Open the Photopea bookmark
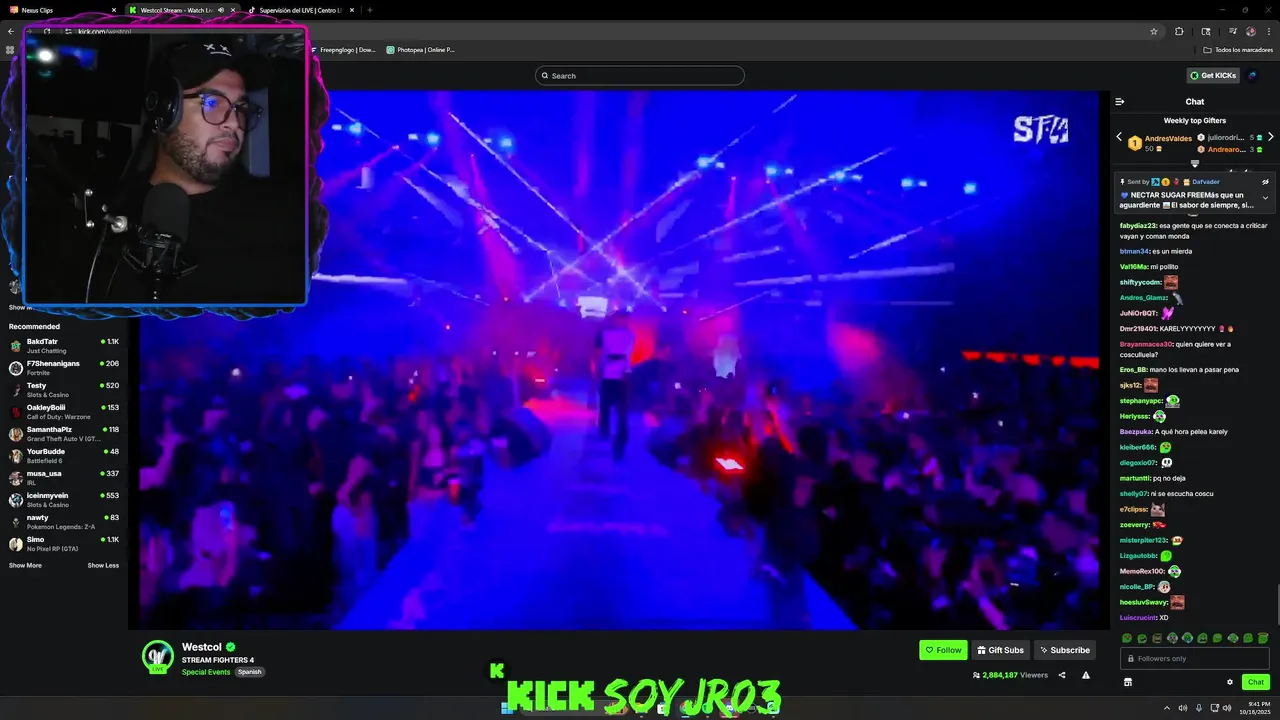Viewport: 1280px width, 720px height. (421, 49)
